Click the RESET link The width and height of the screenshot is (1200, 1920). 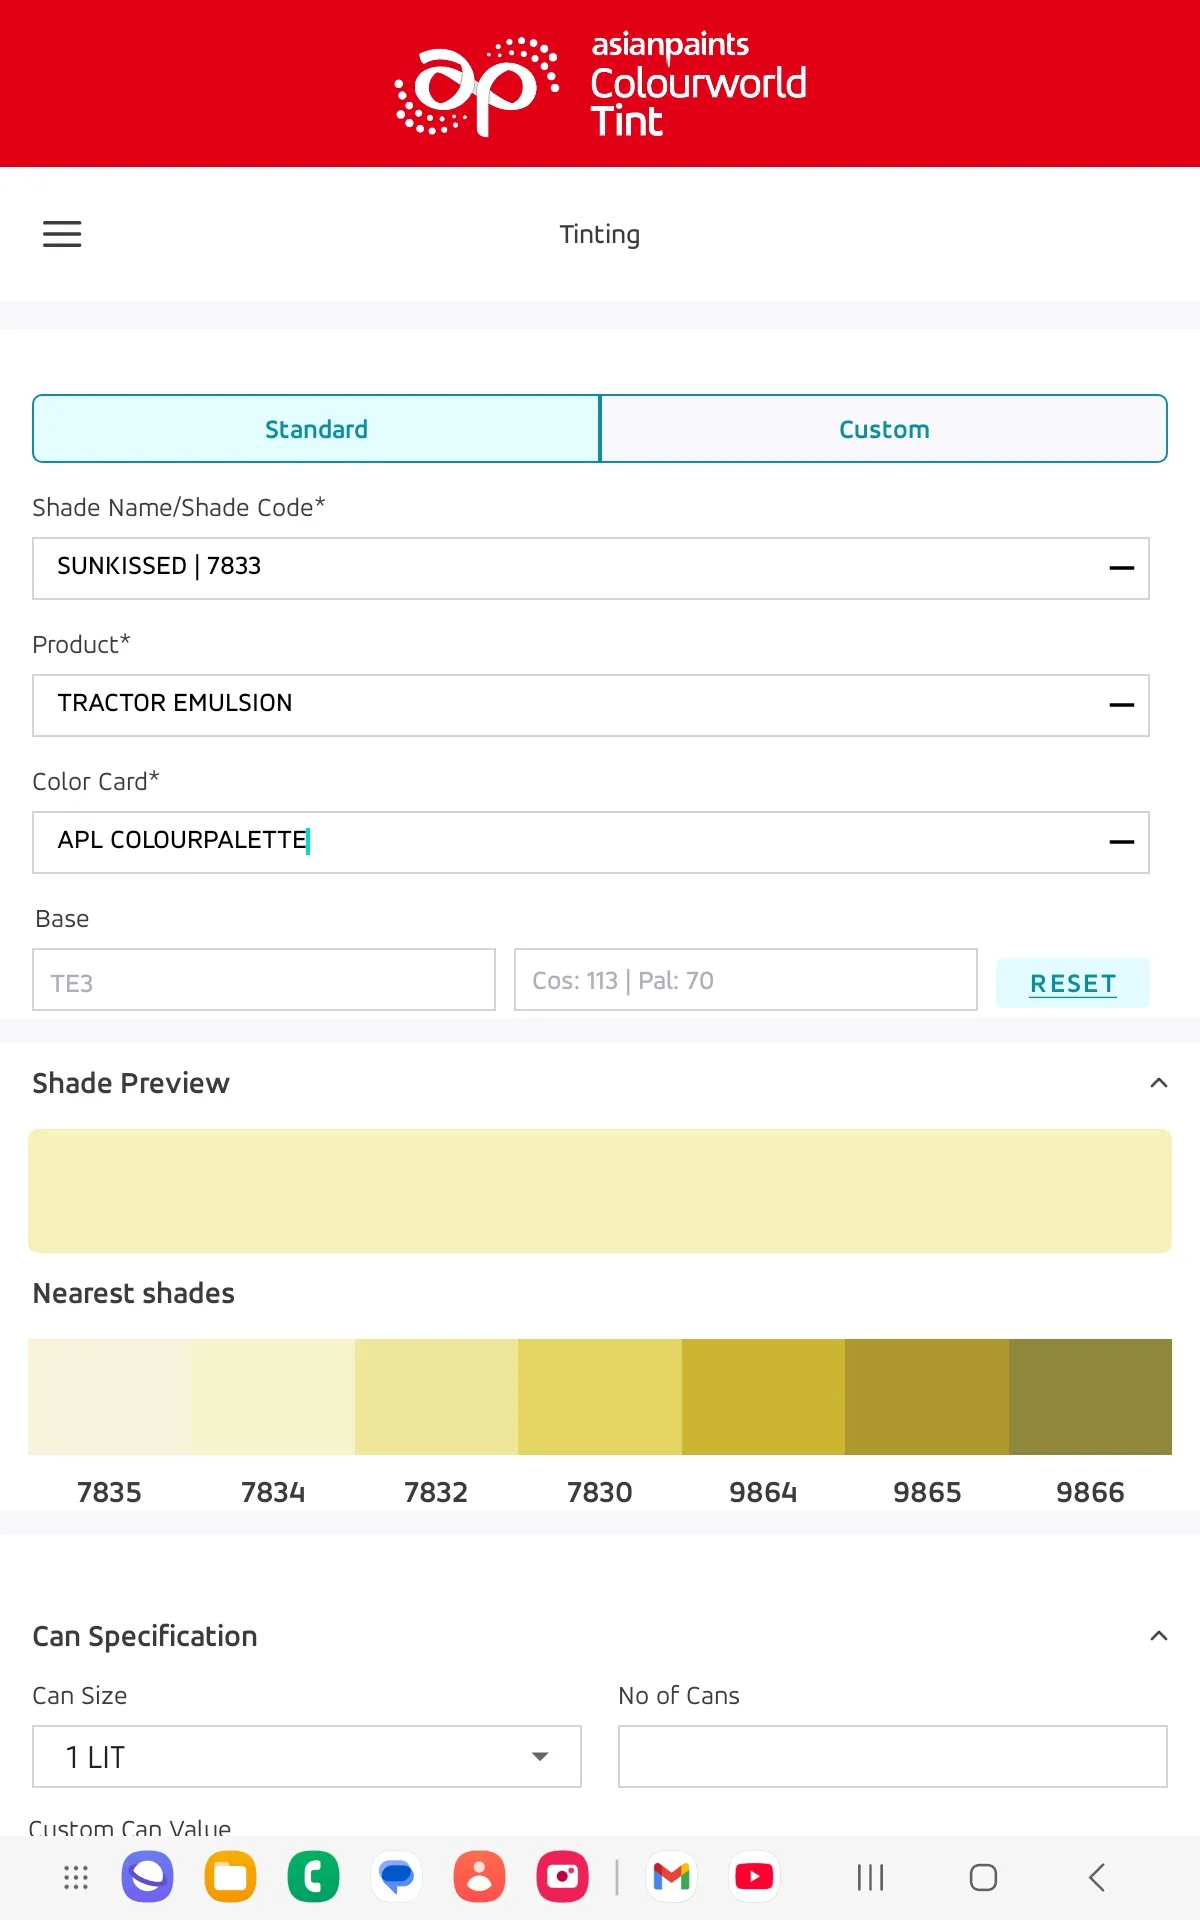1073,984
